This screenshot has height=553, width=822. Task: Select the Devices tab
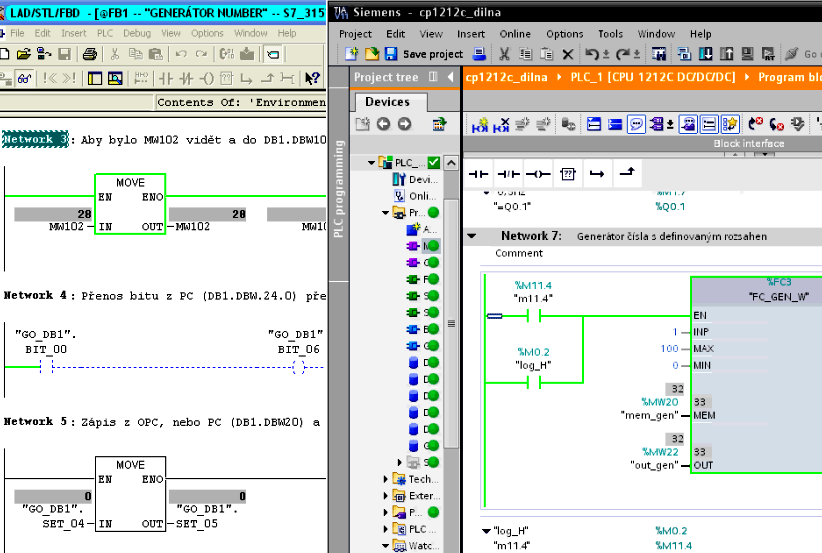coord(387,102)
